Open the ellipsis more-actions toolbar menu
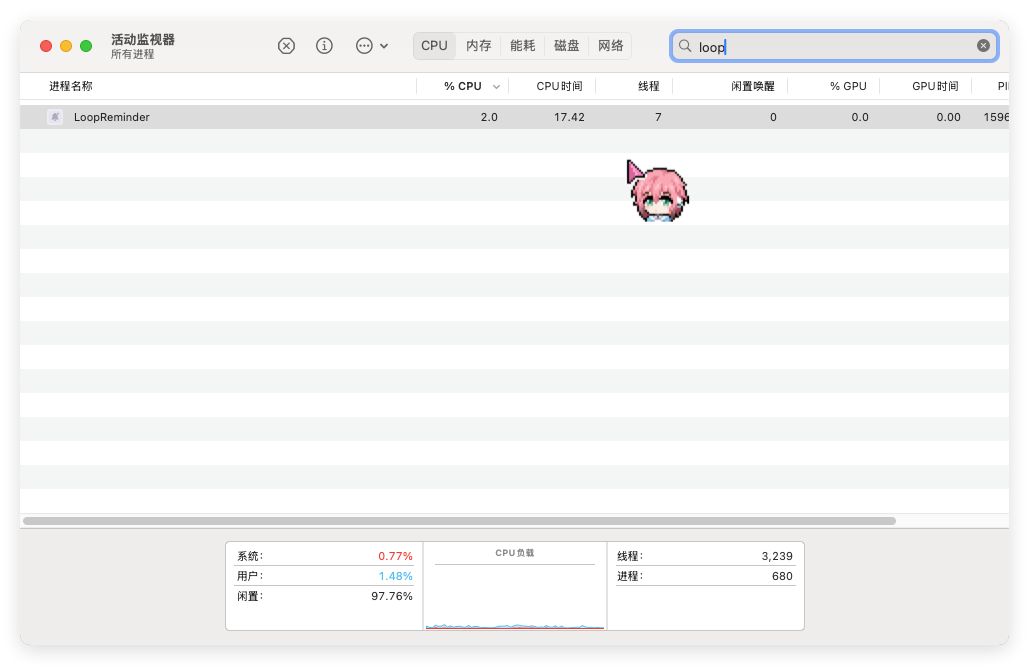This screenshot has width=1029, height=665. [372, 46]
